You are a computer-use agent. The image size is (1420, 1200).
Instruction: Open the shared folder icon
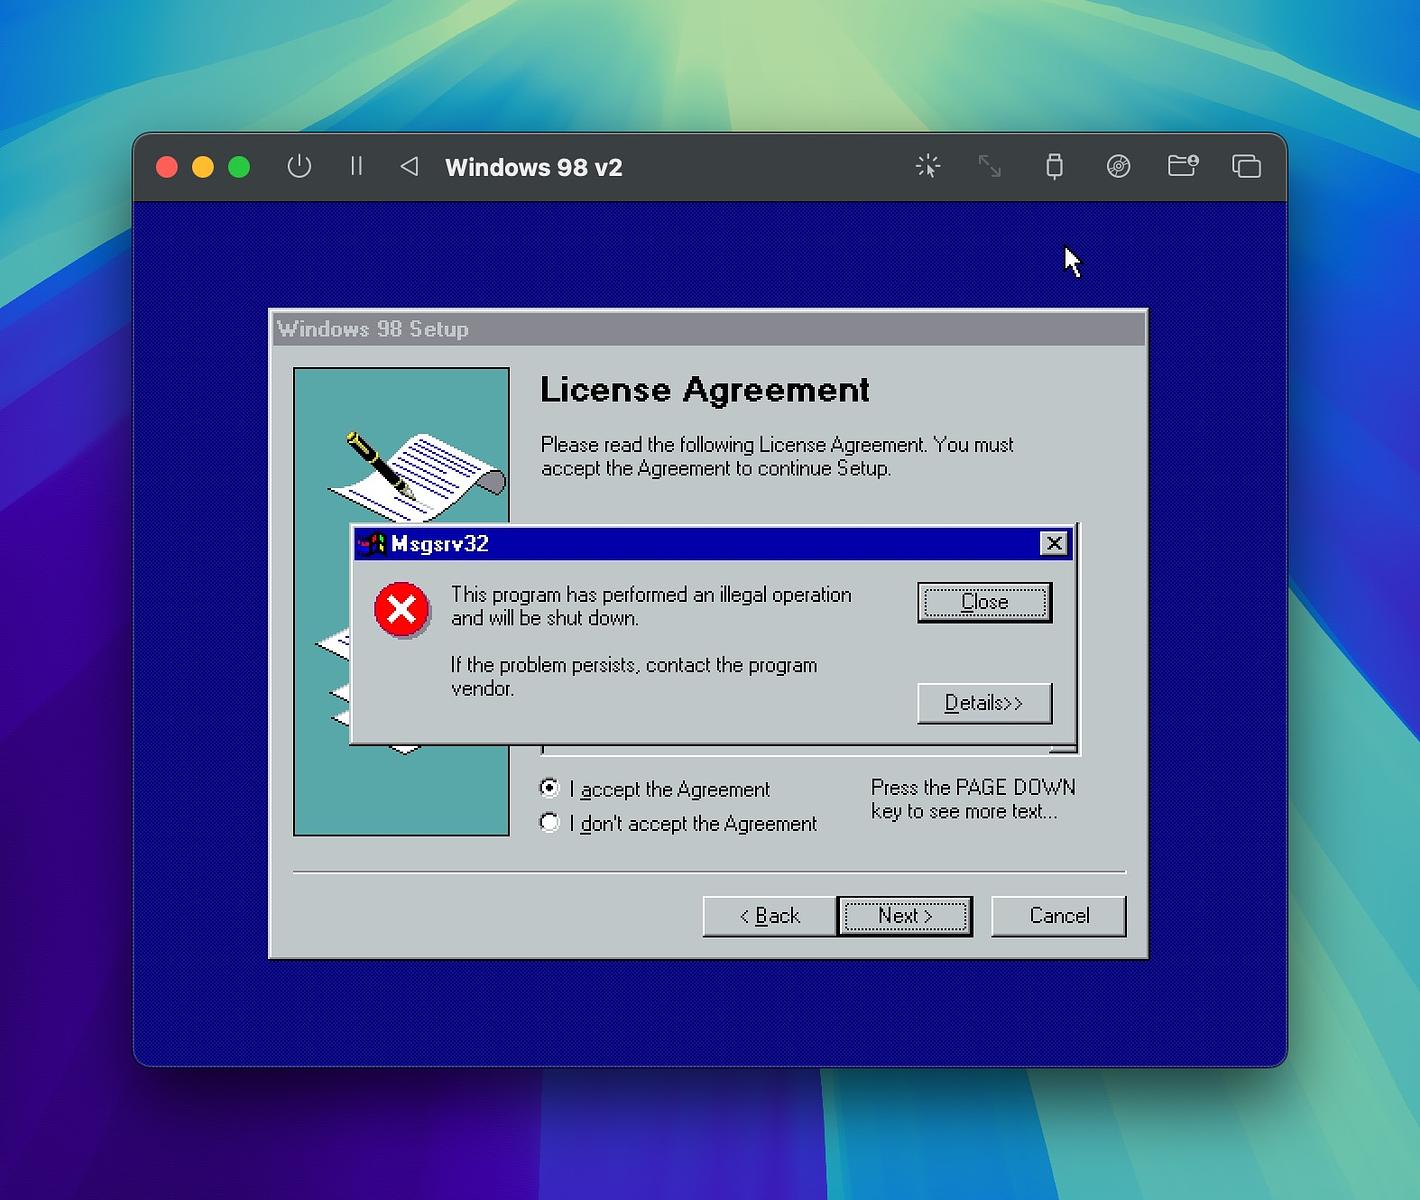[1182, 166]
